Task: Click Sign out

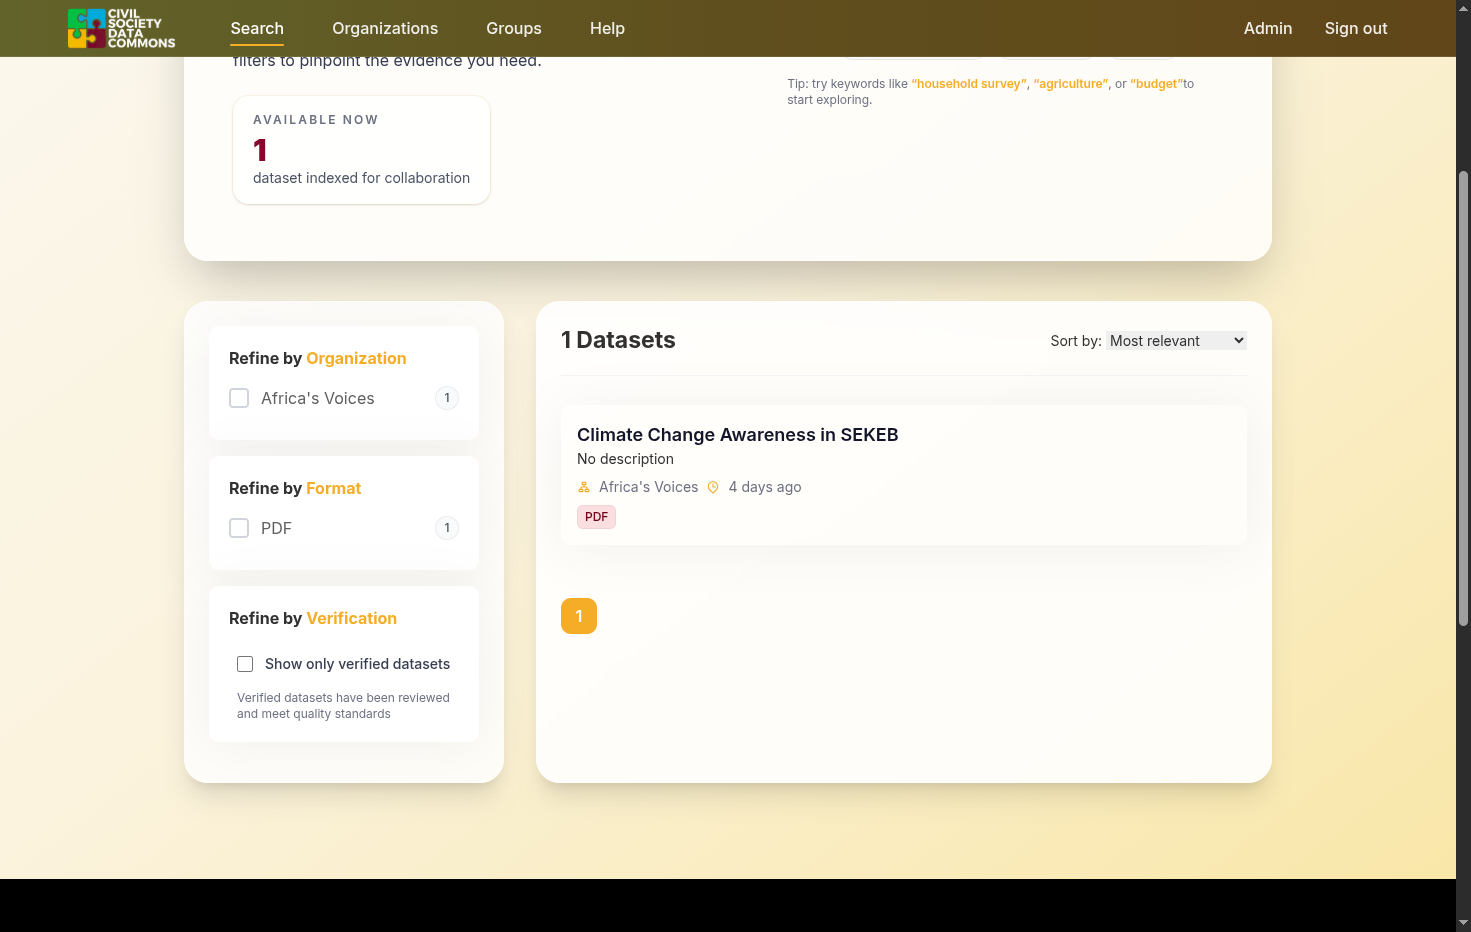Action: click(x=1356, y=28)
